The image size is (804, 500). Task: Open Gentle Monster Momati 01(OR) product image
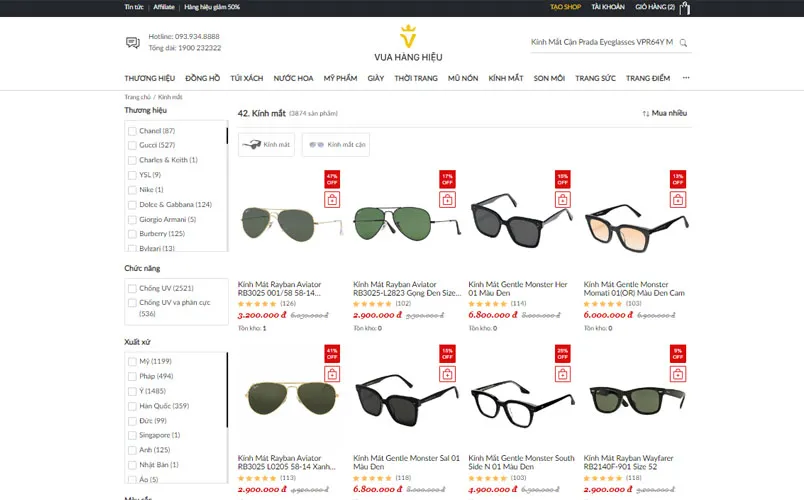[x=636, y=227]
